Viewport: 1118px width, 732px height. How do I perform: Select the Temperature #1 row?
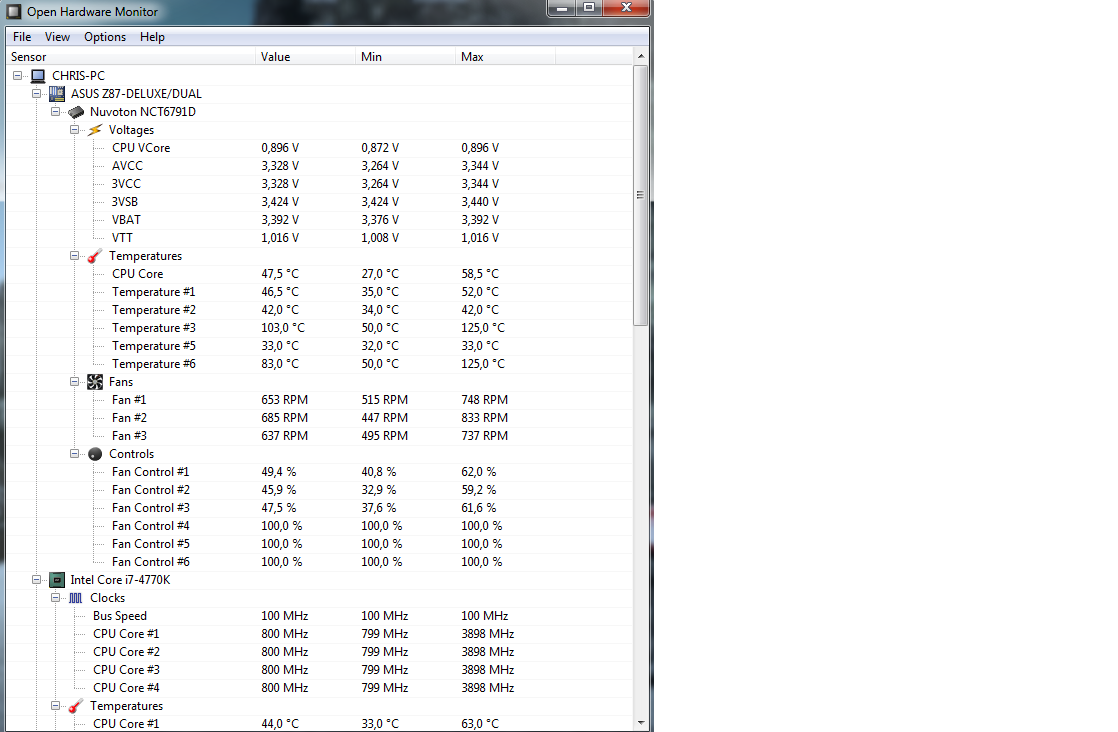(x=319, y=292)
